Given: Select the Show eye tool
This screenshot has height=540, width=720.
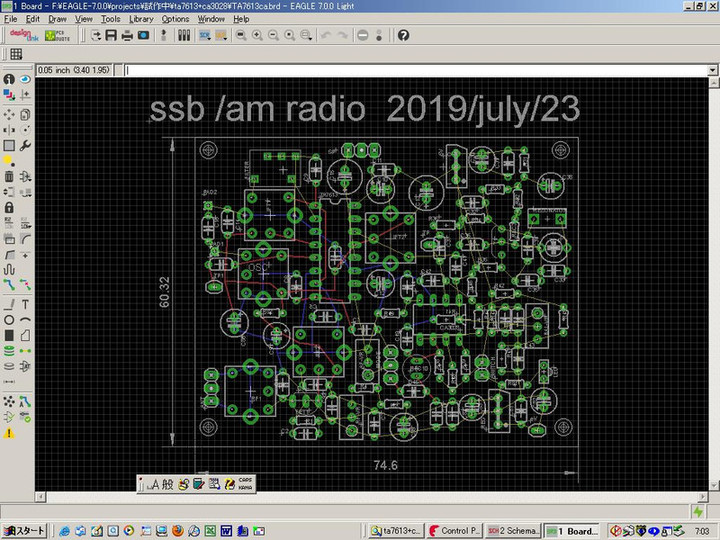Looking at the screenshot, I should click(25, 79).
